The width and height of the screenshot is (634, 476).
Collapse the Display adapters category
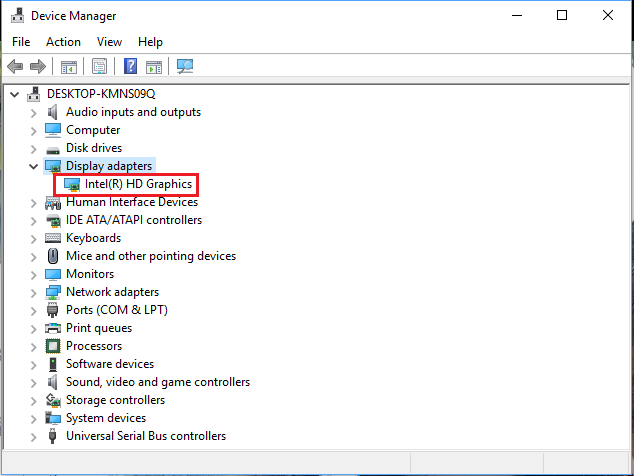[34, 166]
